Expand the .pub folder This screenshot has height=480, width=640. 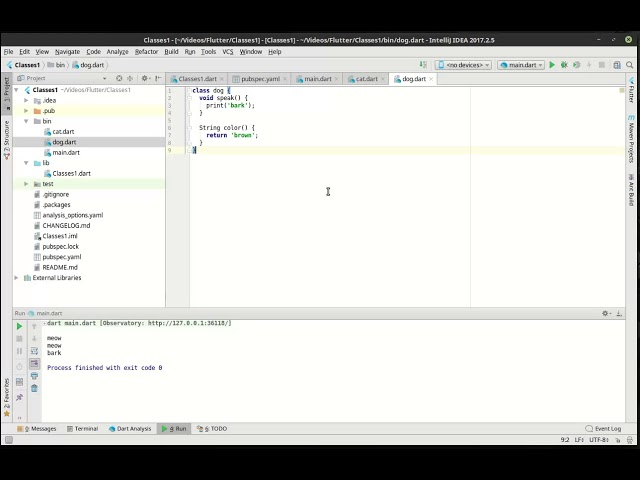pyautogui.click(x=26, y=111)
